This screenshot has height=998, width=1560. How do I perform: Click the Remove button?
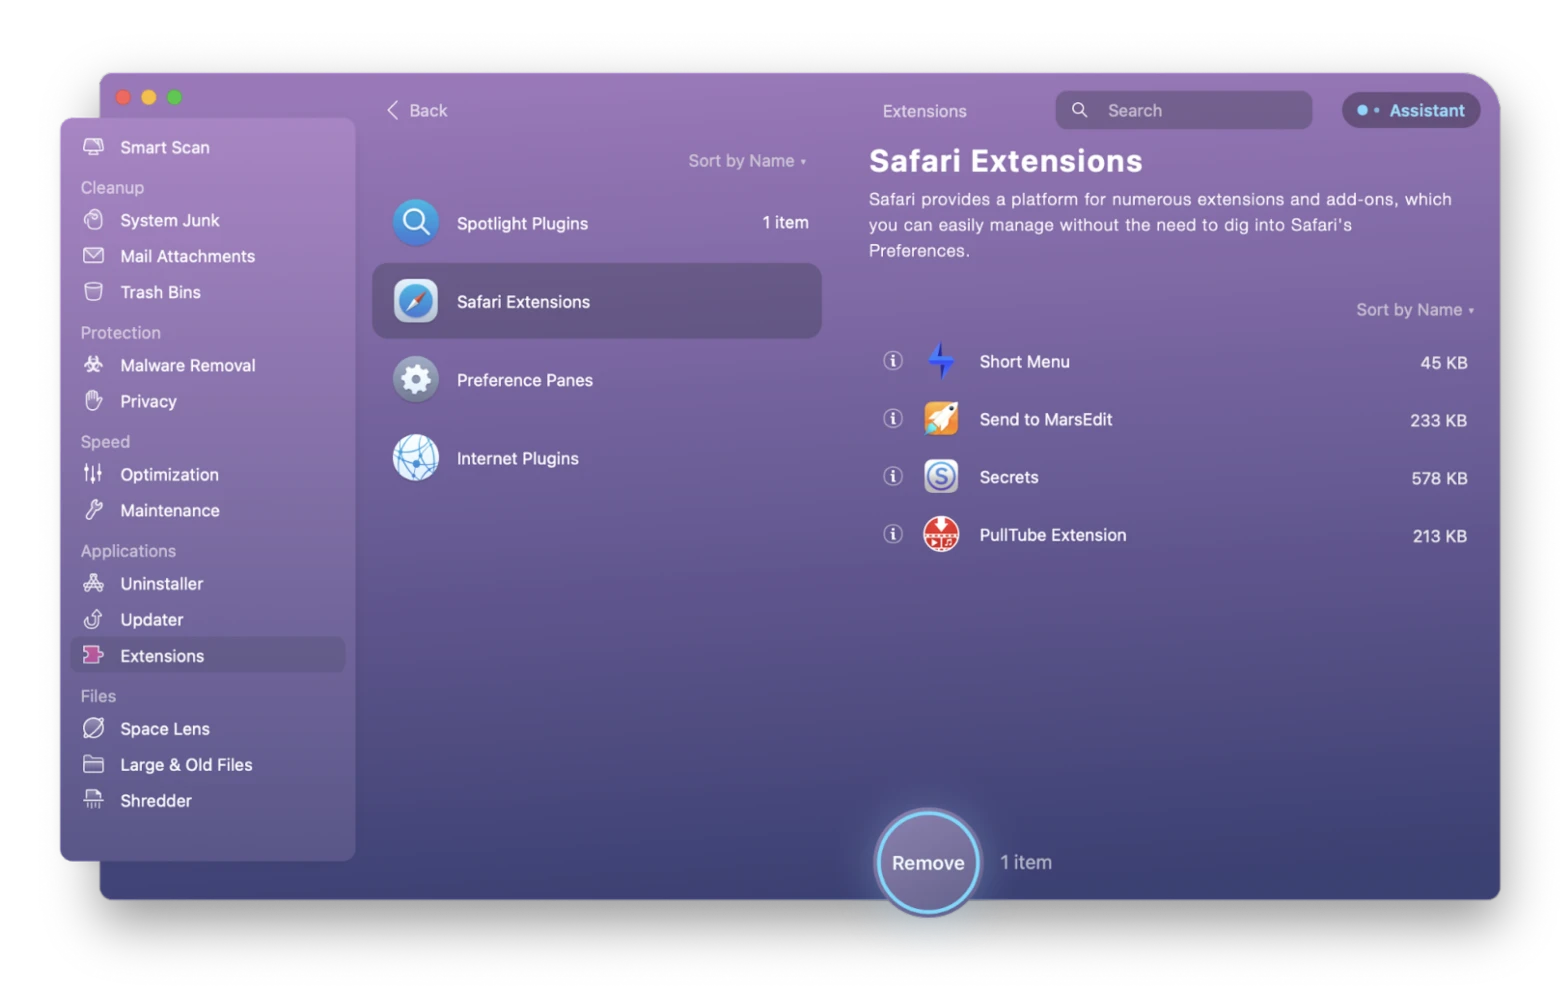pyautogui.click(x=927, y=862)
